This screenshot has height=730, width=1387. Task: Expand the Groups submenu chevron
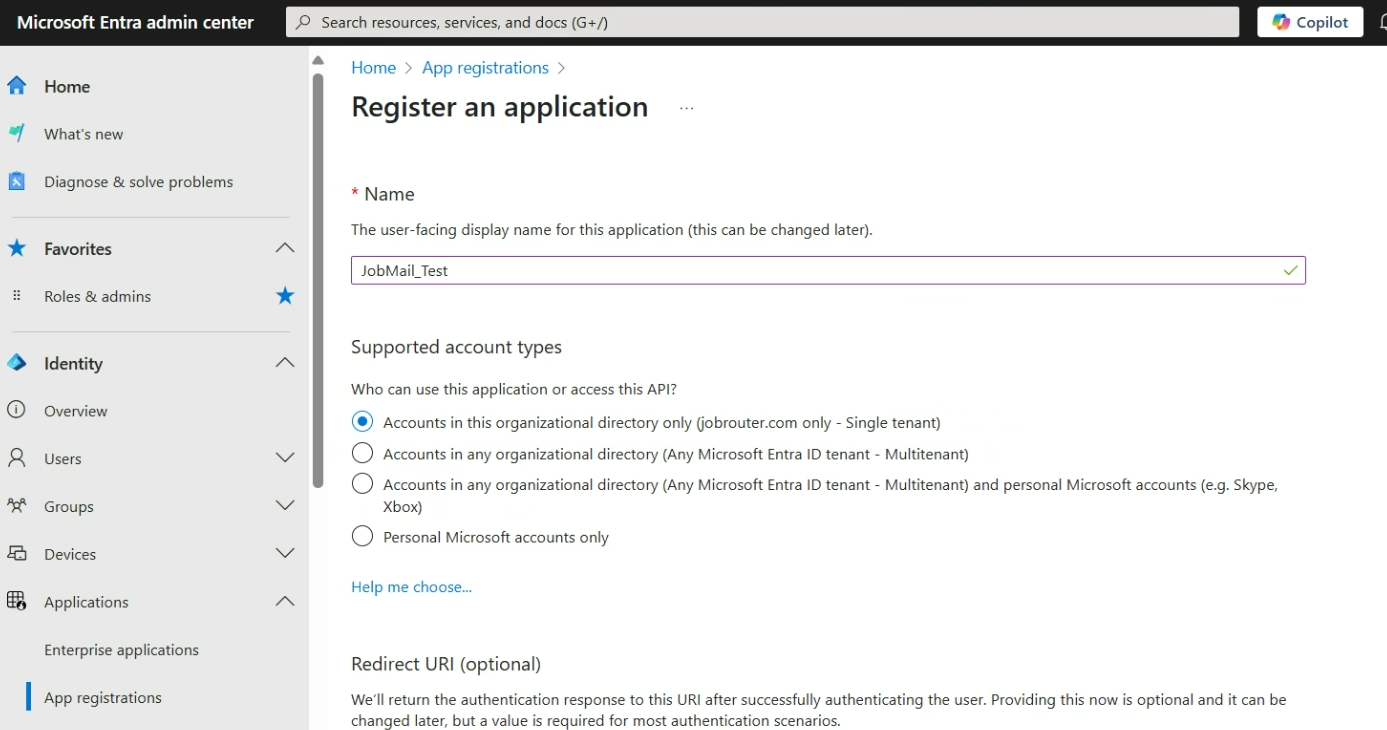tap(285, 506)
